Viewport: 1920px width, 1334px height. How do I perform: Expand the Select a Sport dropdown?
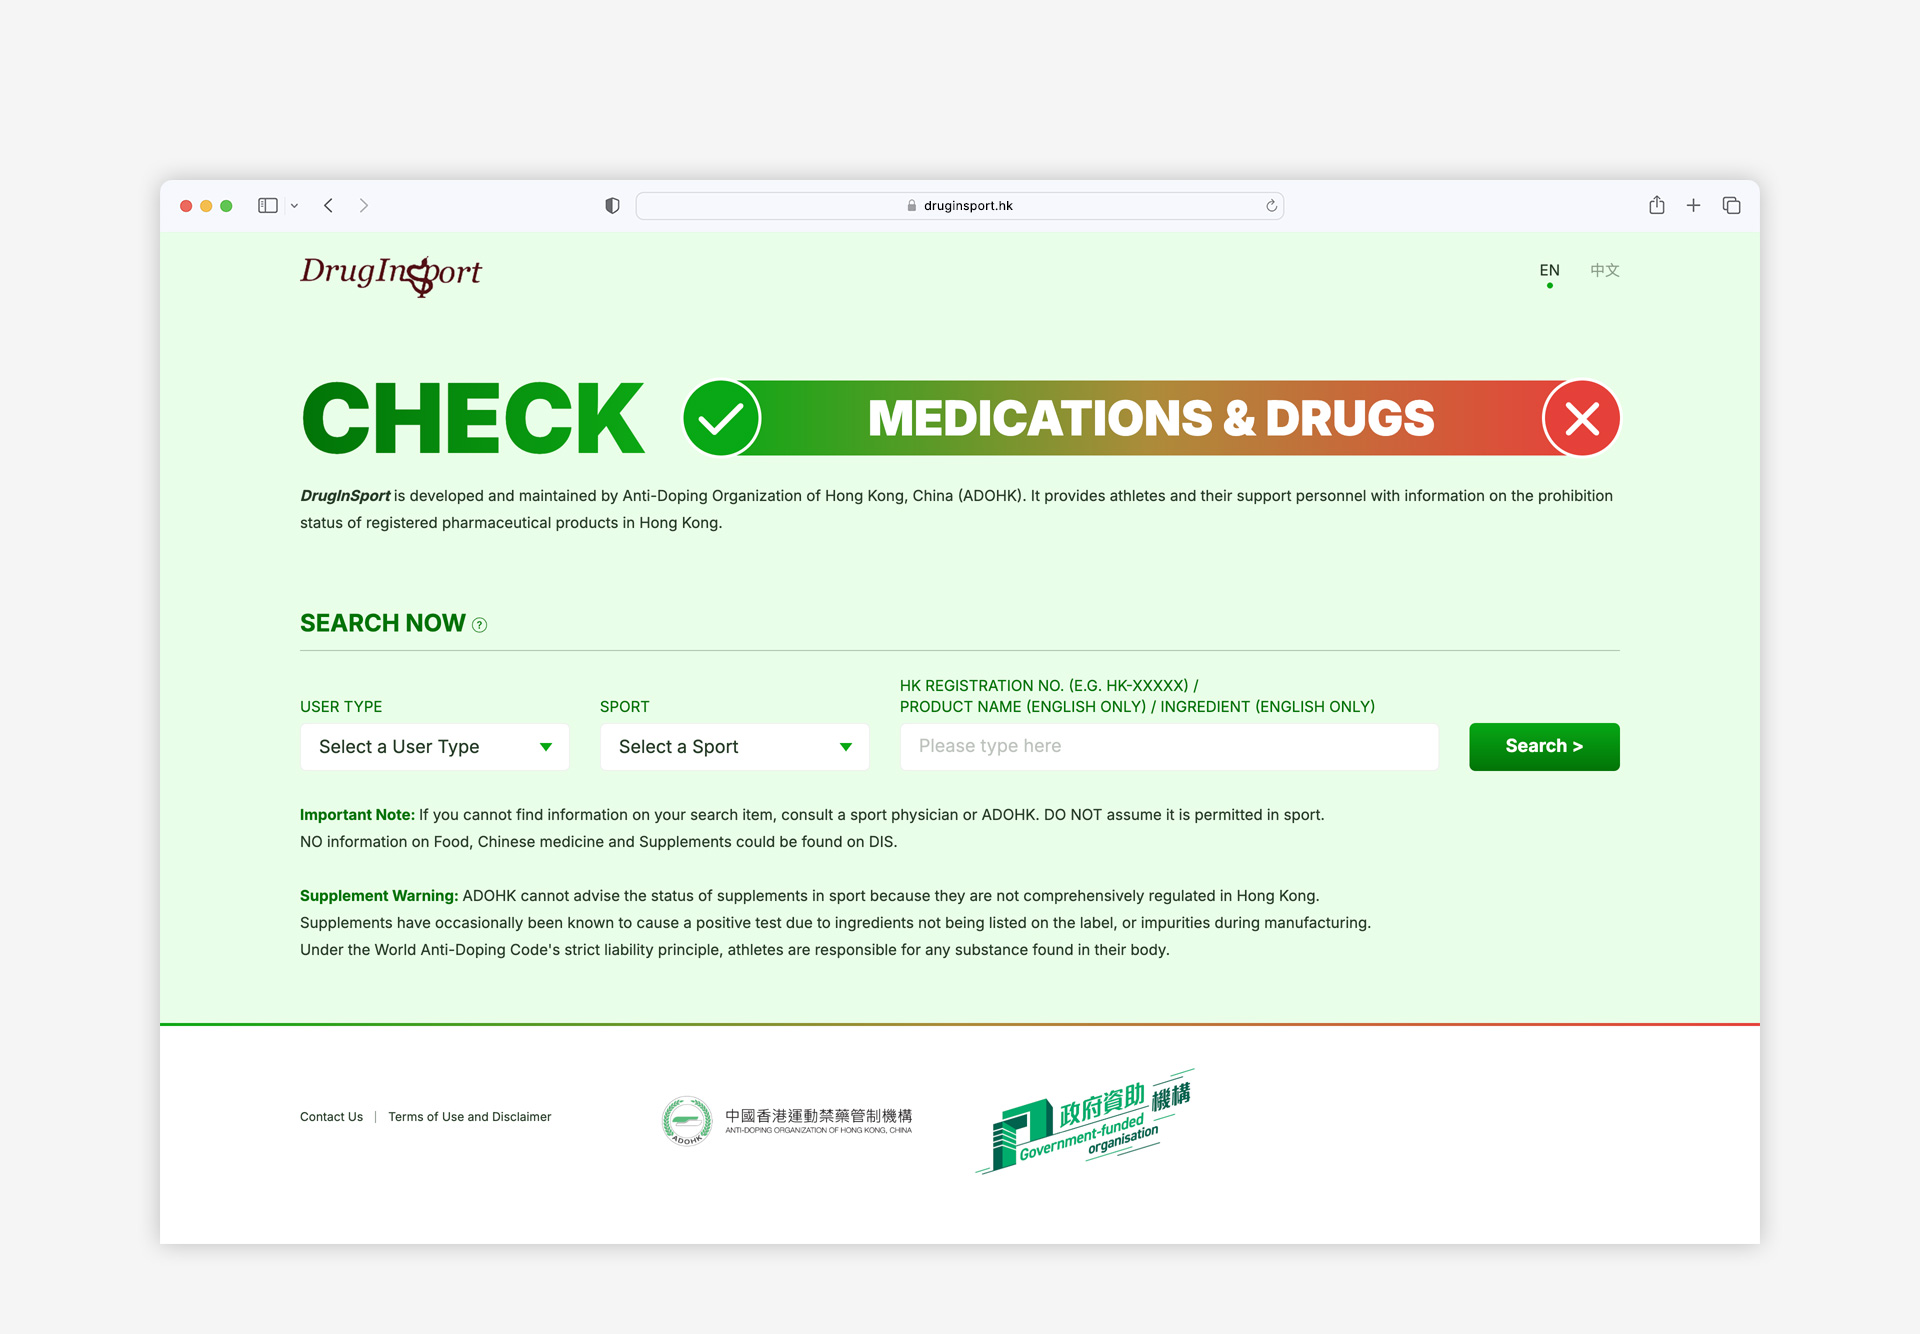tap(735, 747)
